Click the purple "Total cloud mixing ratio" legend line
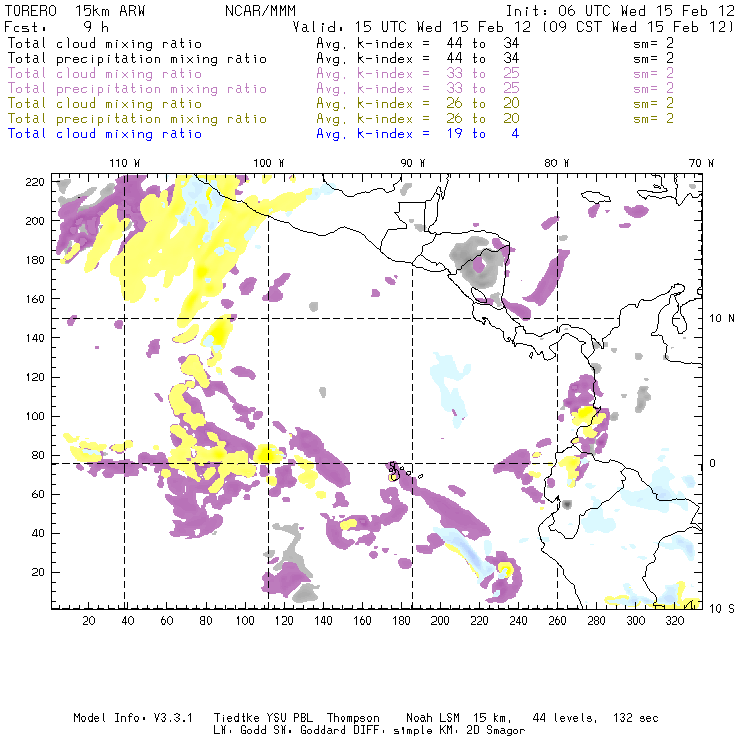The width and height of the screenshot is (740, 740). (x=105, y=74)
